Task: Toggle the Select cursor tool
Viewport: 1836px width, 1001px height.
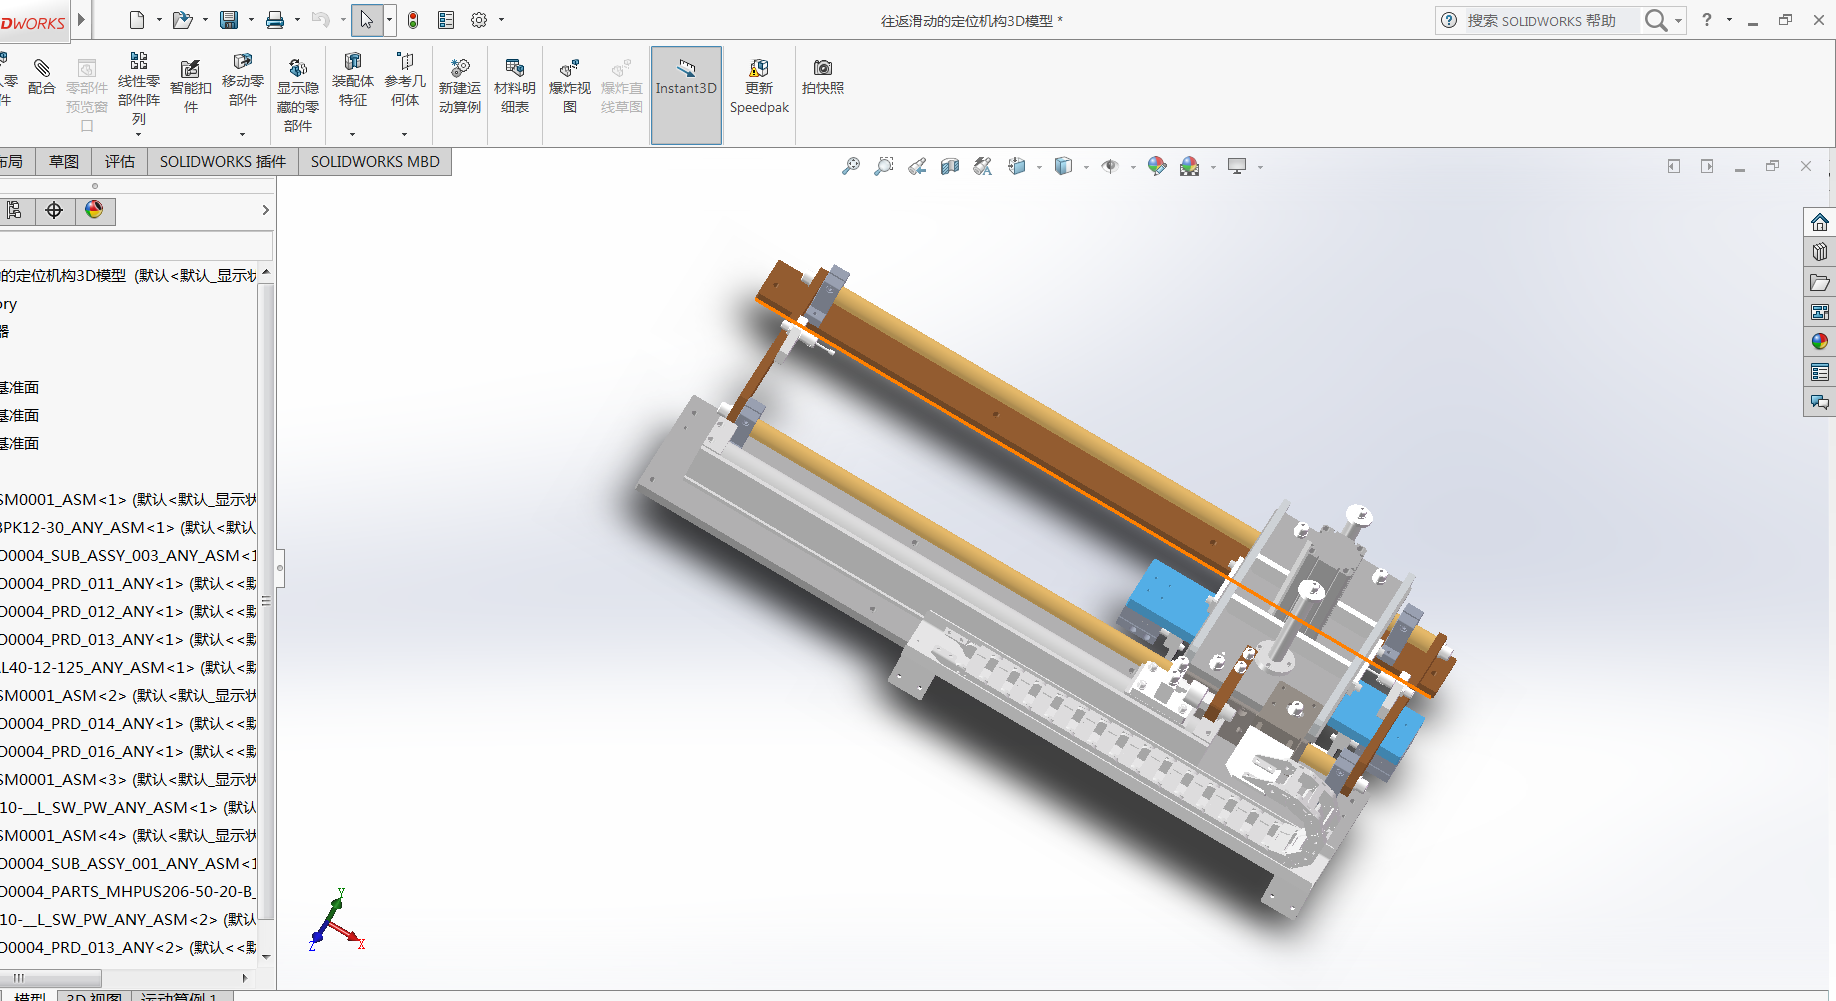Action: 366,20
